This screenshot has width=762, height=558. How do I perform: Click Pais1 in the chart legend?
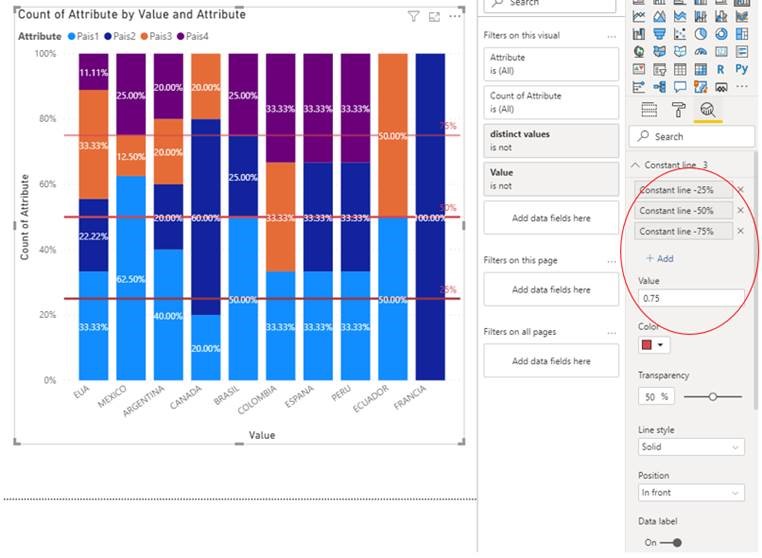click(x=84, y=36)
